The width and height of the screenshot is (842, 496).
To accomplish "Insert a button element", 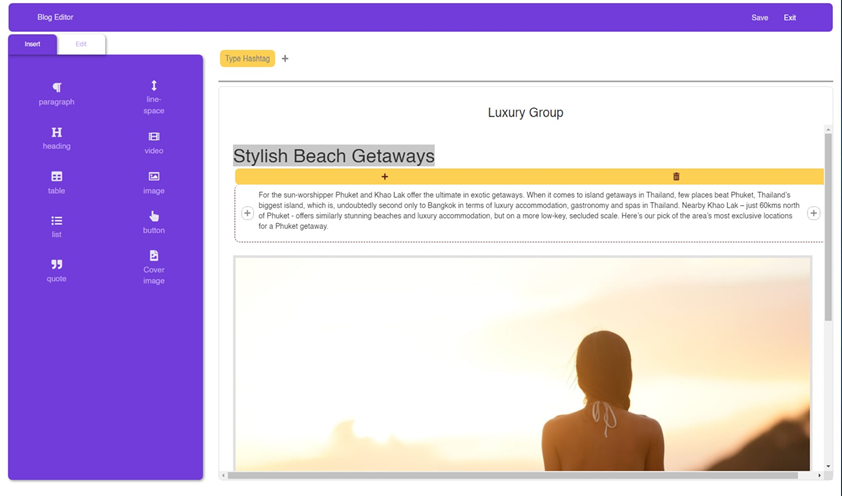I will 154,216.
